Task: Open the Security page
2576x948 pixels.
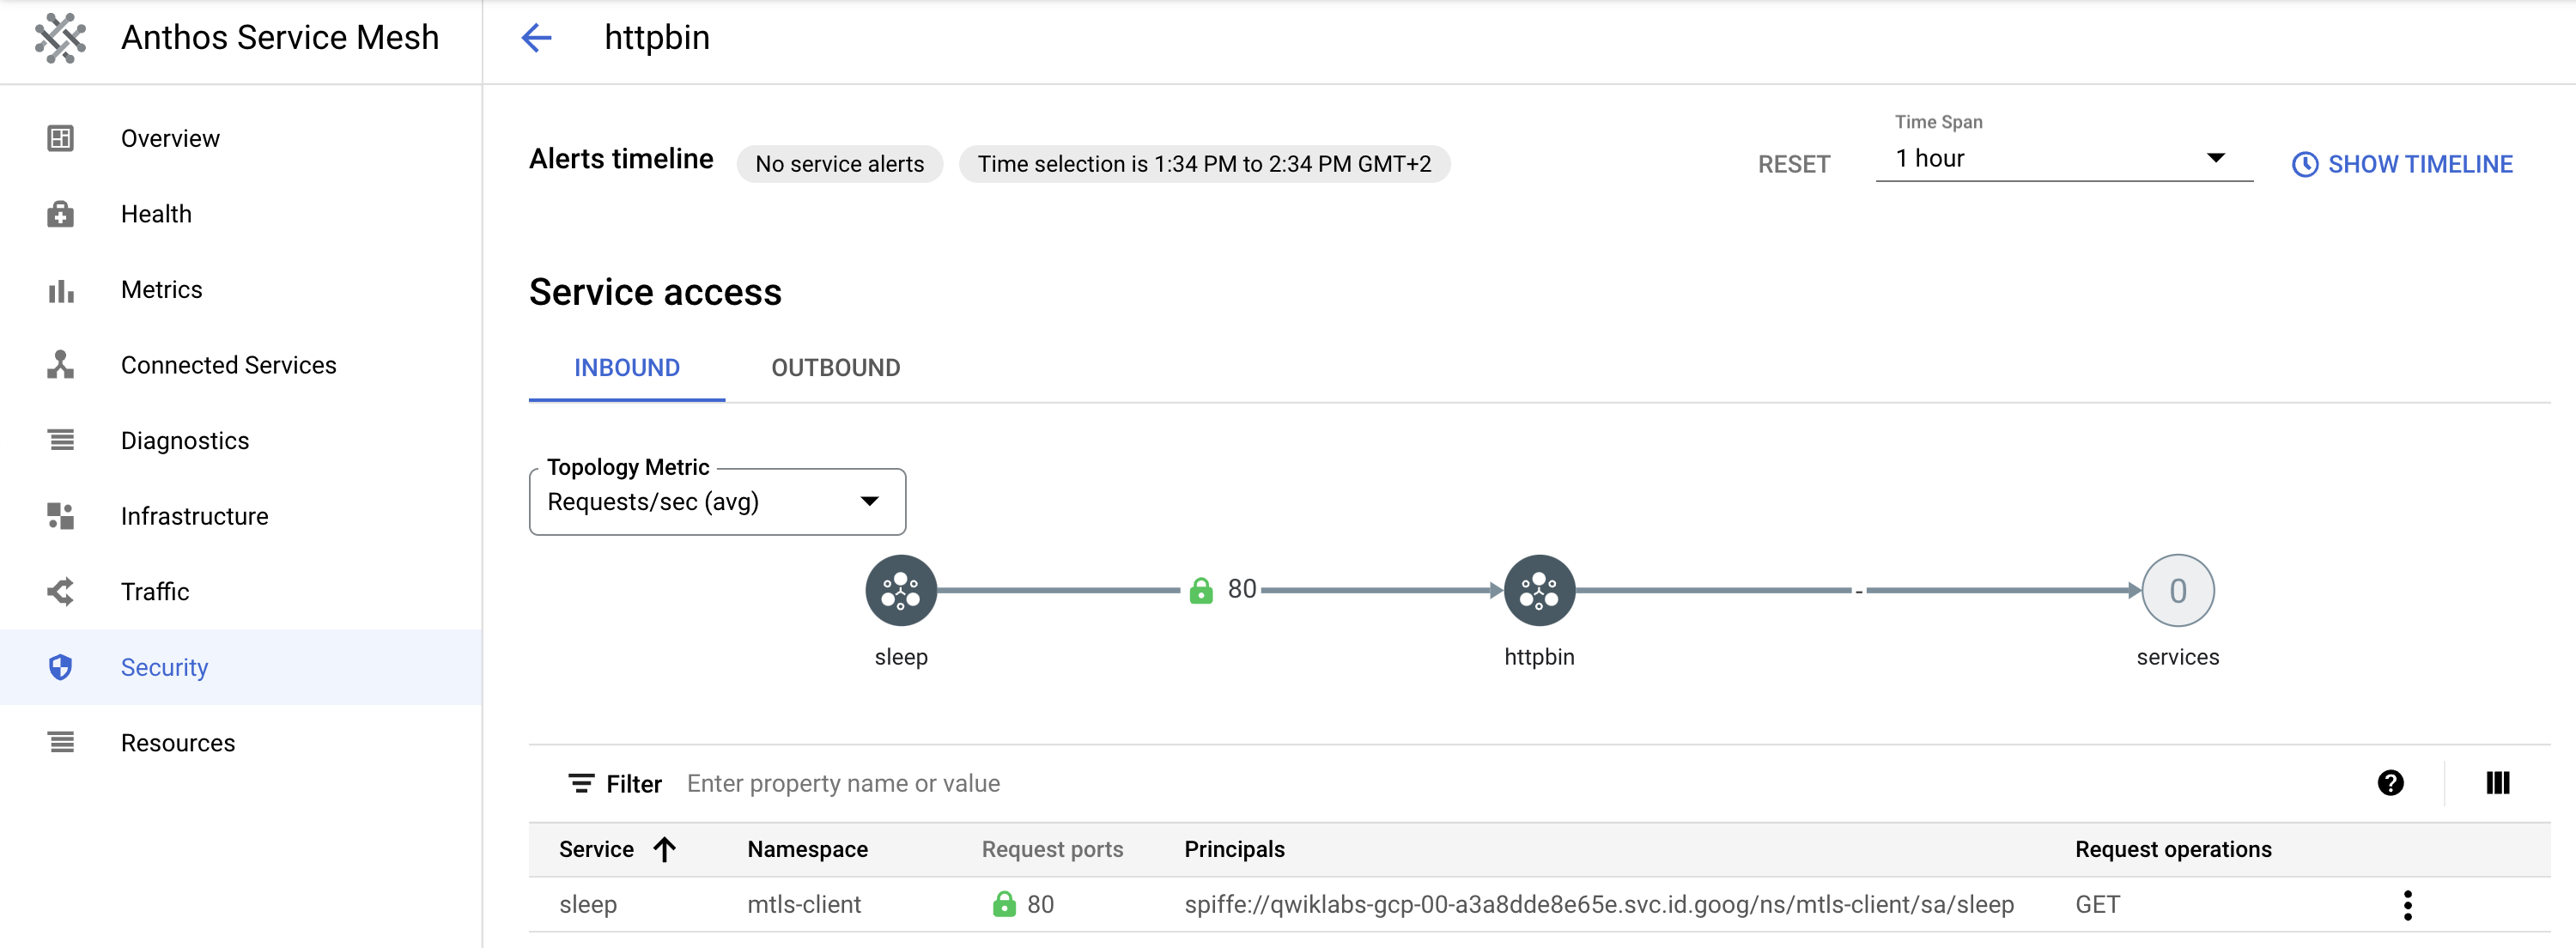Action: pos(240,667)
